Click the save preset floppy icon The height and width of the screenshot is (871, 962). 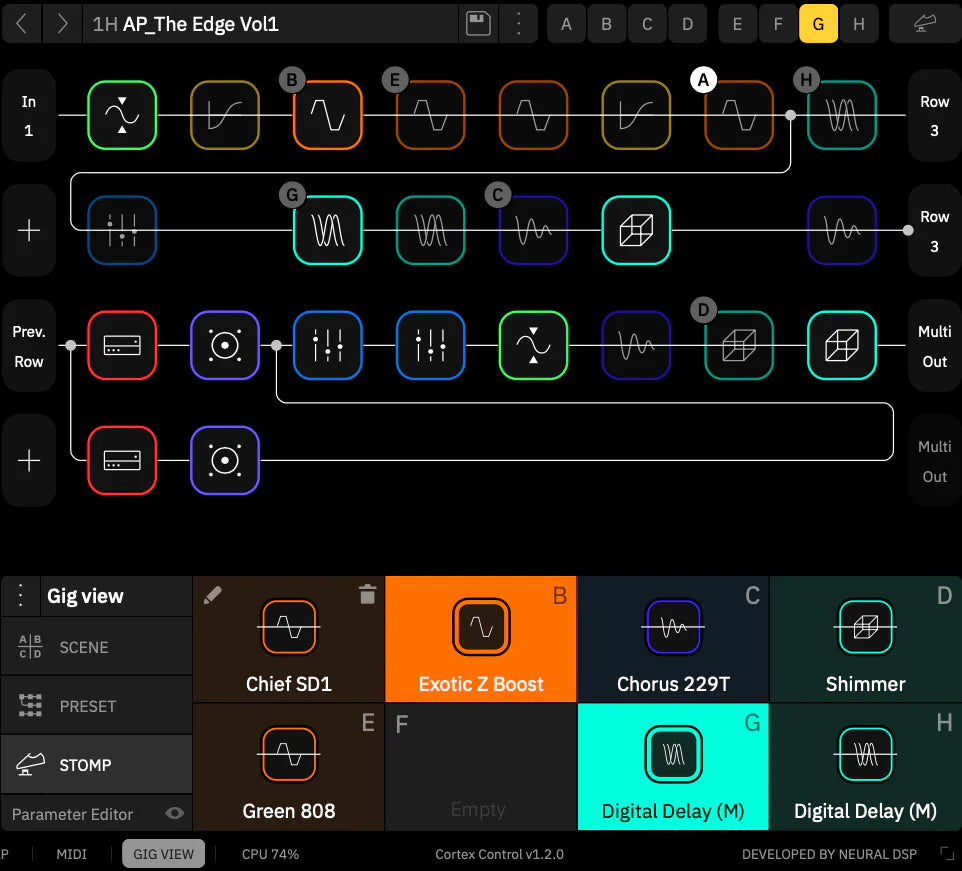[478, 23]
